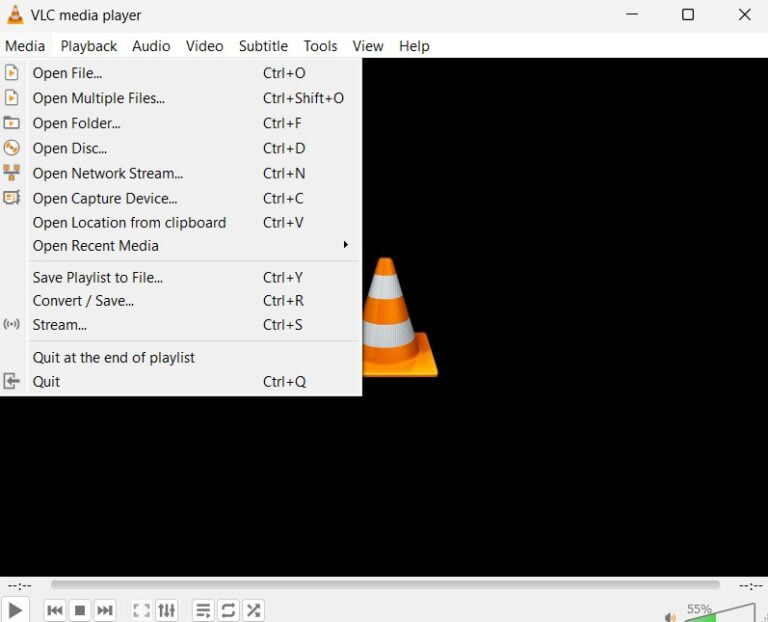
Task: Choose Convert / Save option
Action: coord(83,301)
